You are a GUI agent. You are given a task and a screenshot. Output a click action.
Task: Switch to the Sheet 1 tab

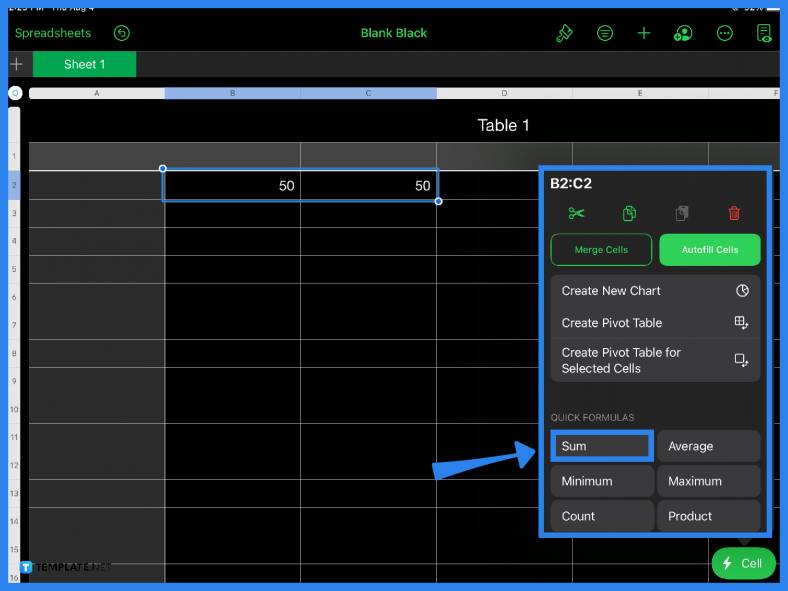click(84, 64)
